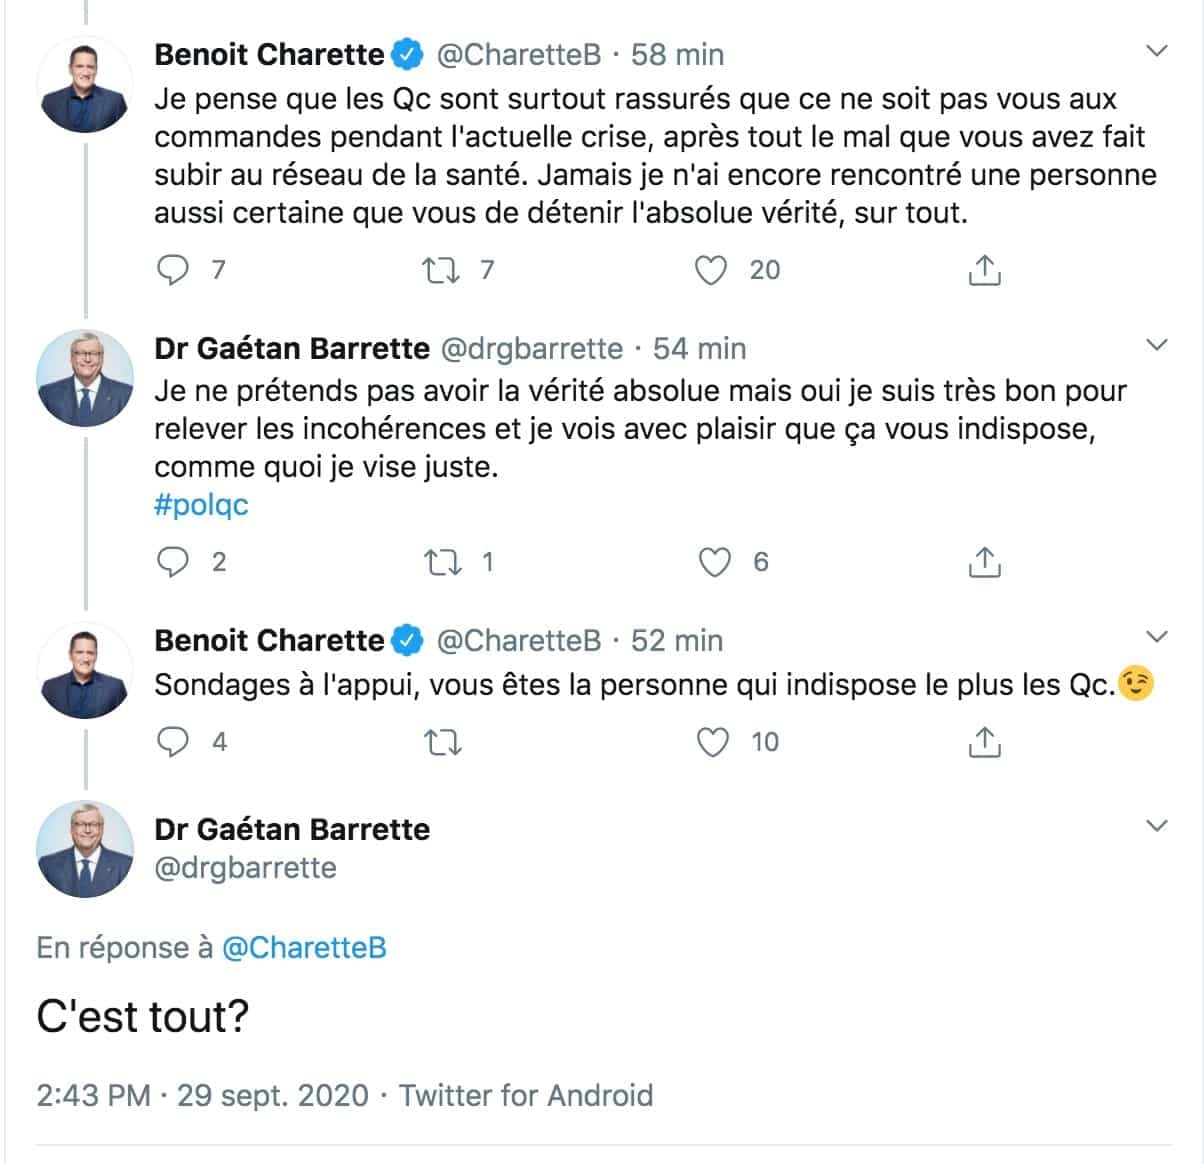Open options chevron on Barrette's 54 min tweet
This screenshot has height=1164, width=1204.
click(1156, 345)
